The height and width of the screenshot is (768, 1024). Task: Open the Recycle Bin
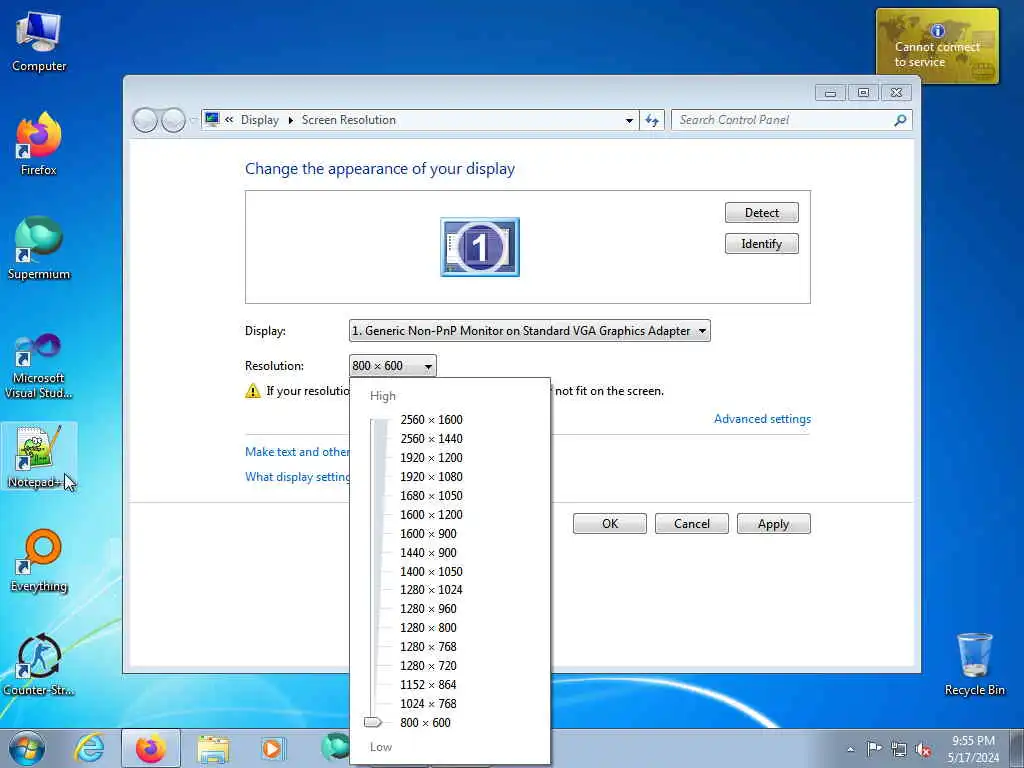974,664
